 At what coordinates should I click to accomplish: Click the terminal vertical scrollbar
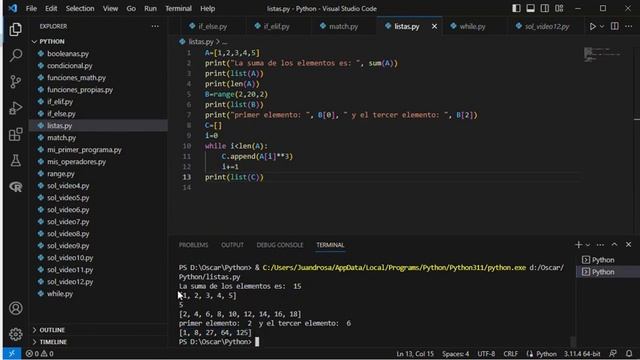pyautogui.click(x=573, y=342)
